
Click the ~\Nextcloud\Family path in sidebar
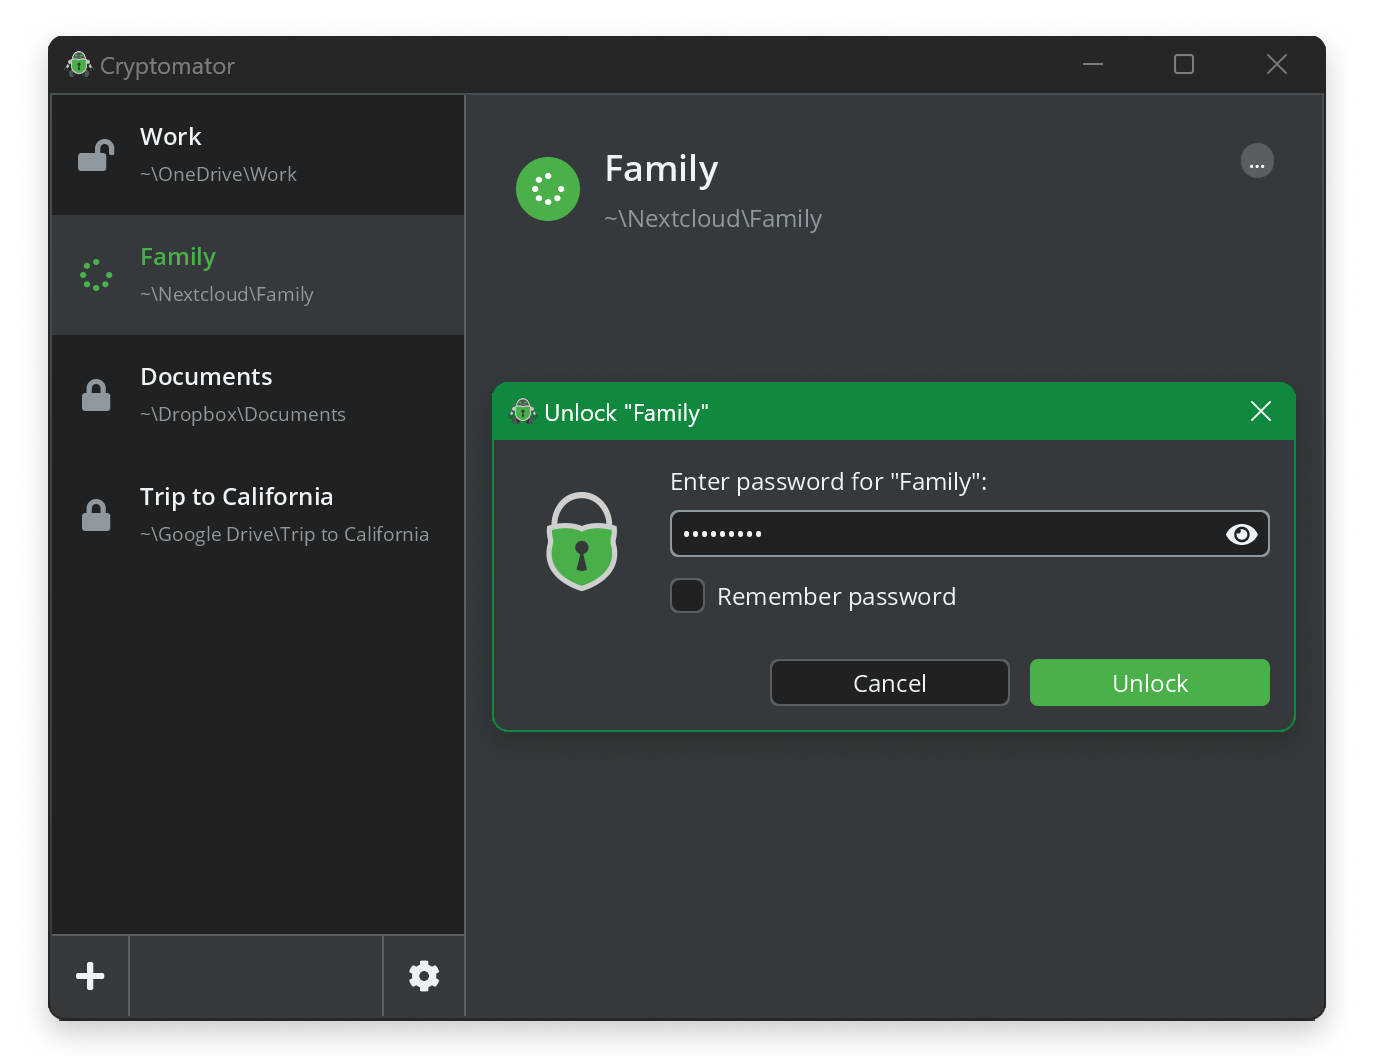(227, 294)
